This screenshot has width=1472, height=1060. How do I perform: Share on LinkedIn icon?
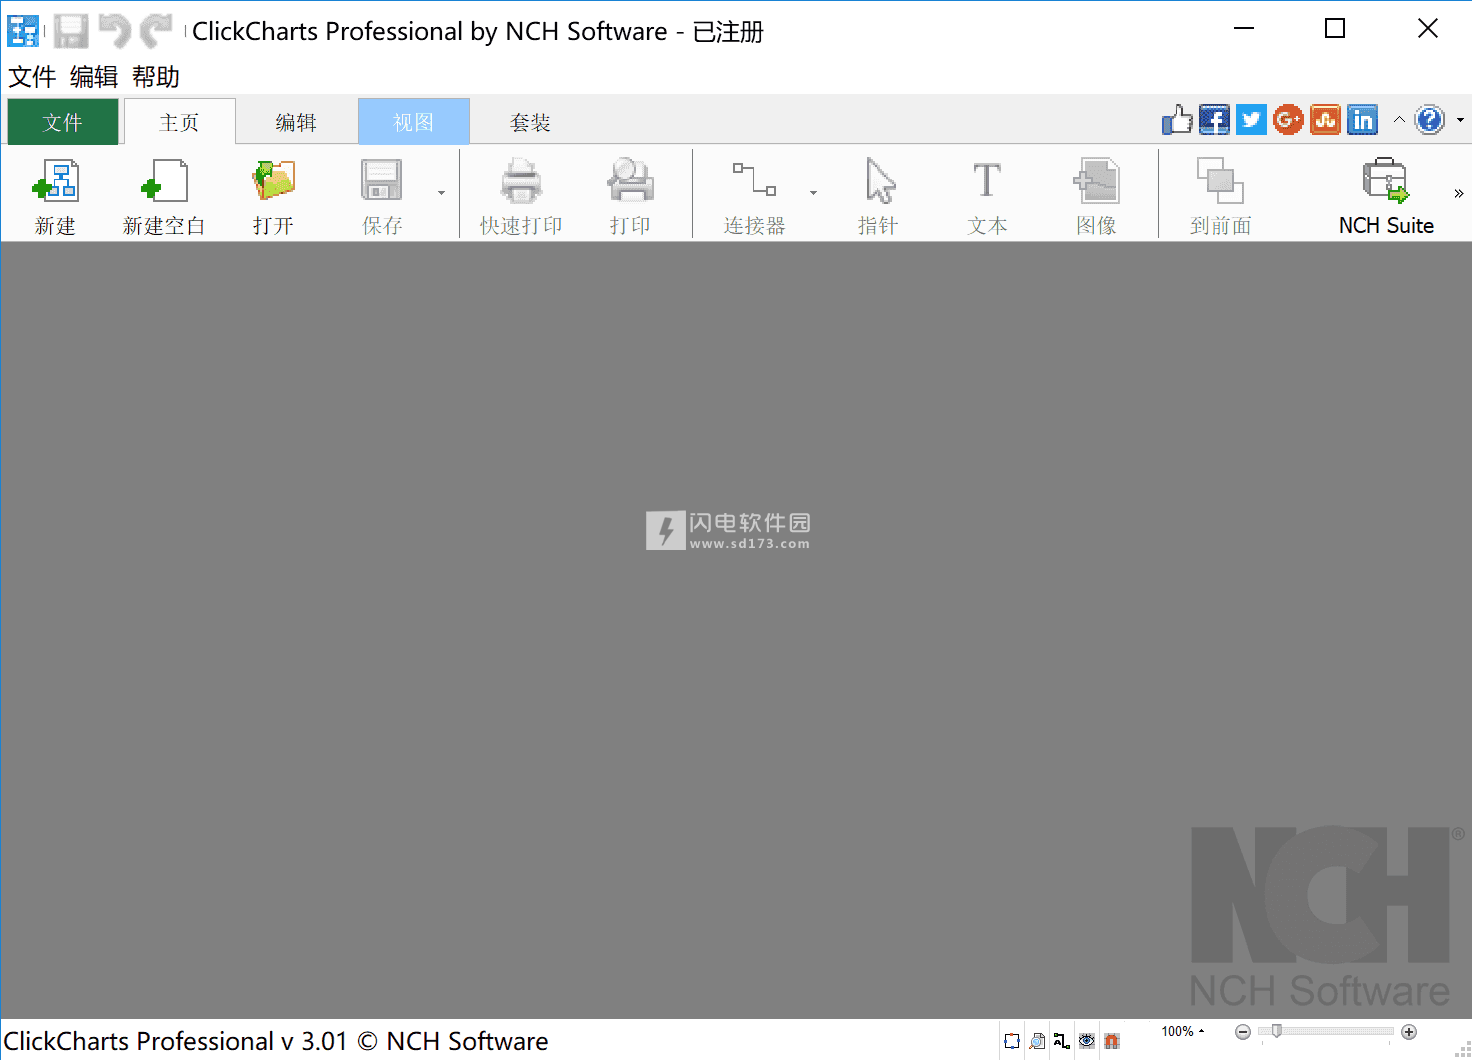[x=1362, y=121]
